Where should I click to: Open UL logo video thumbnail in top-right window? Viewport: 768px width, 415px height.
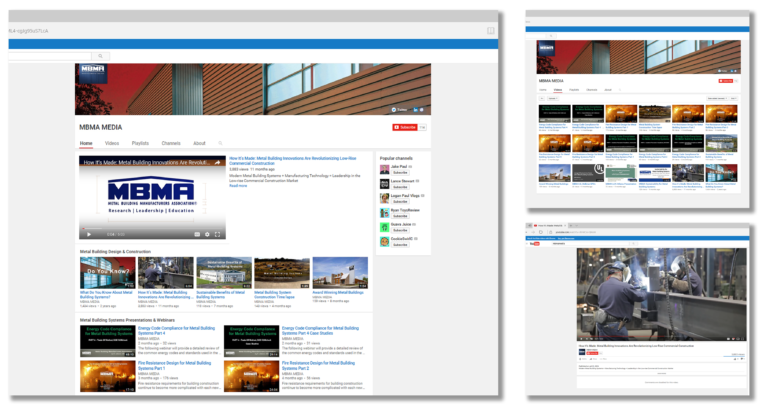pyautogui.click(x=588, y=173)
